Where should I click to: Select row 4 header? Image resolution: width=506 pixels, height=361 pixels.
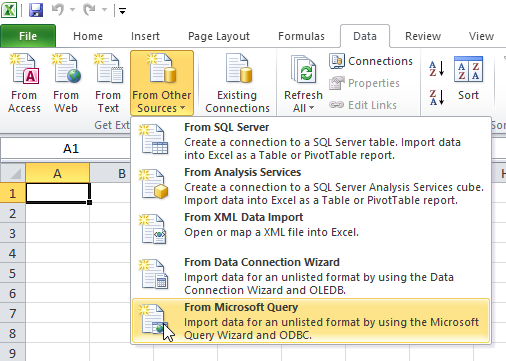tap(13, 253)
